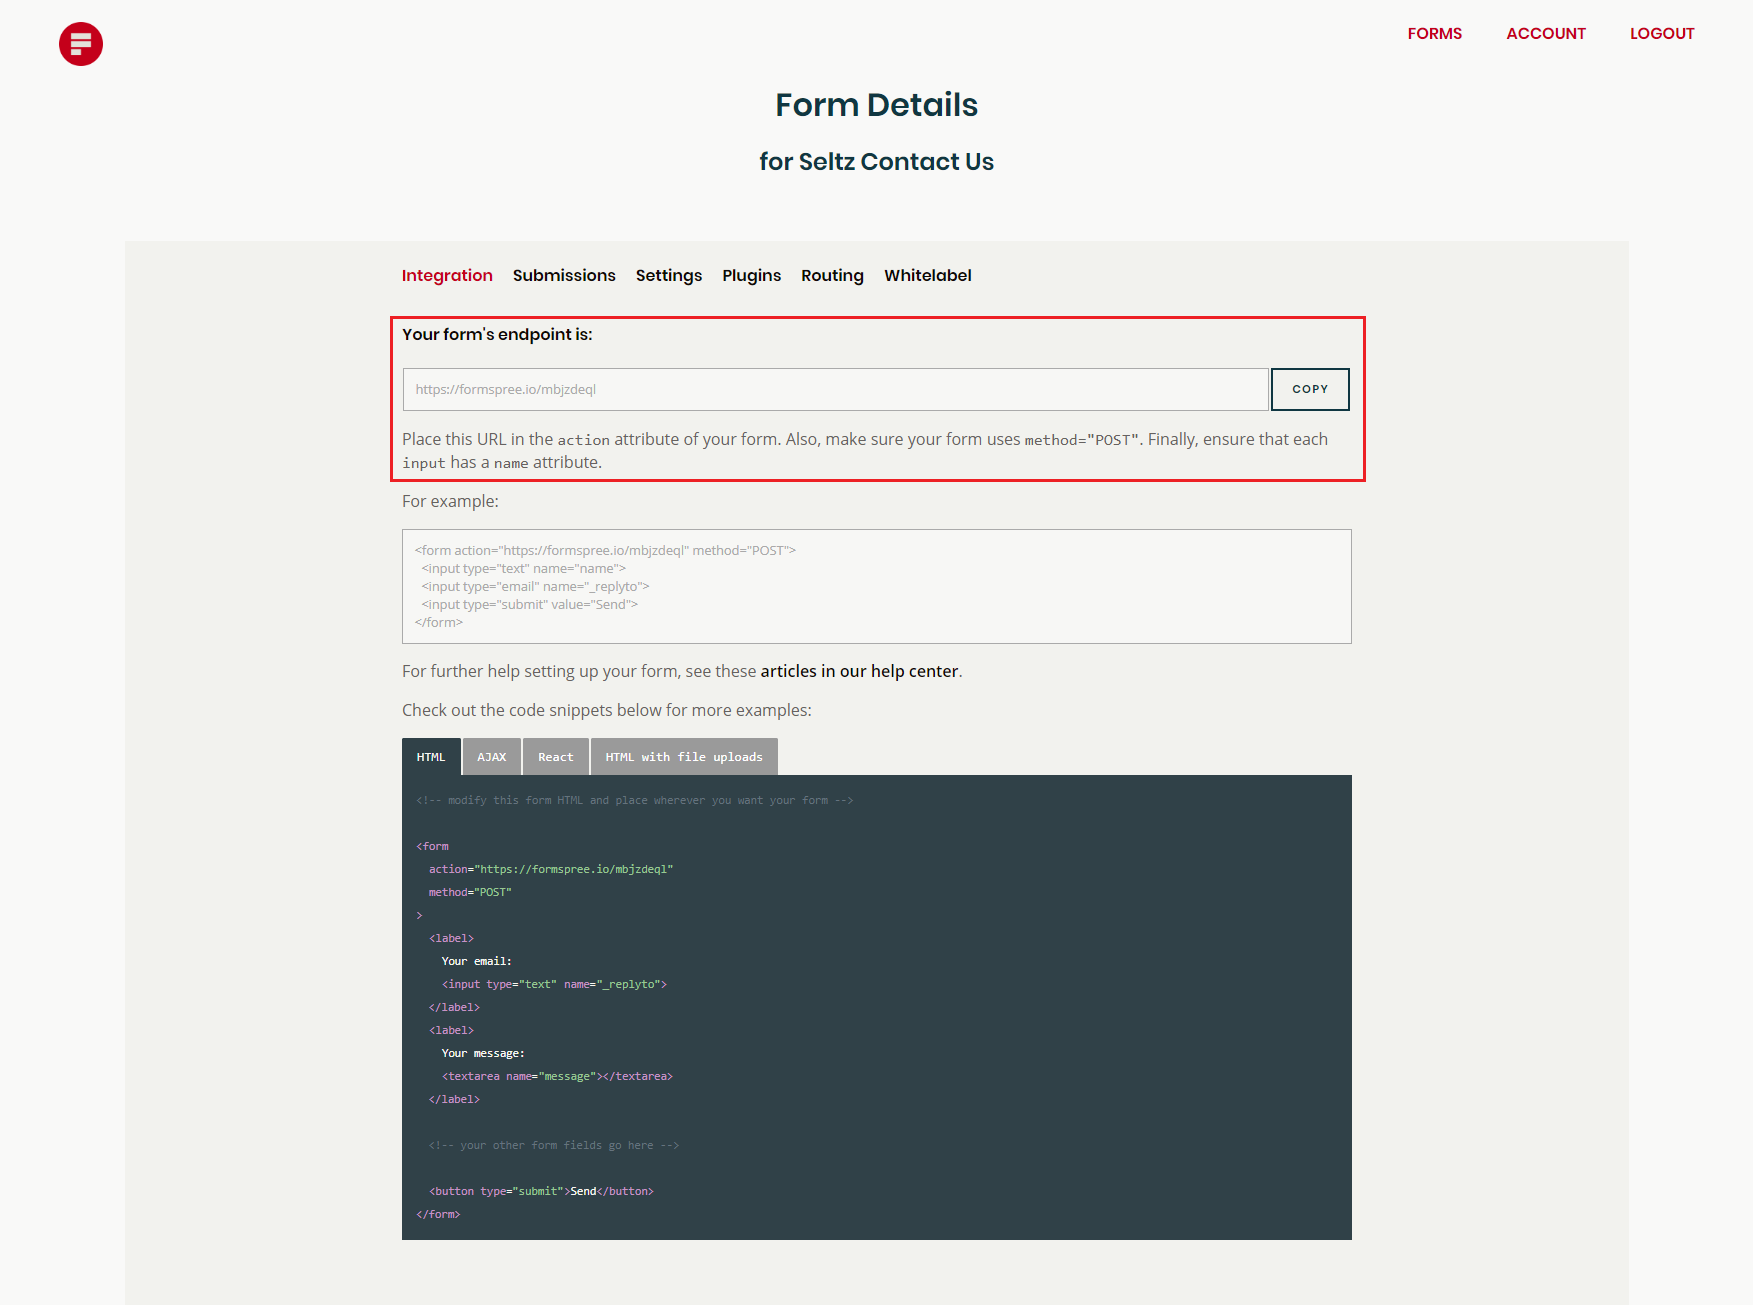The height and width of the screenshot is (1305, 1753).
Task: Select the Integration tab
Action: [447, 275]
